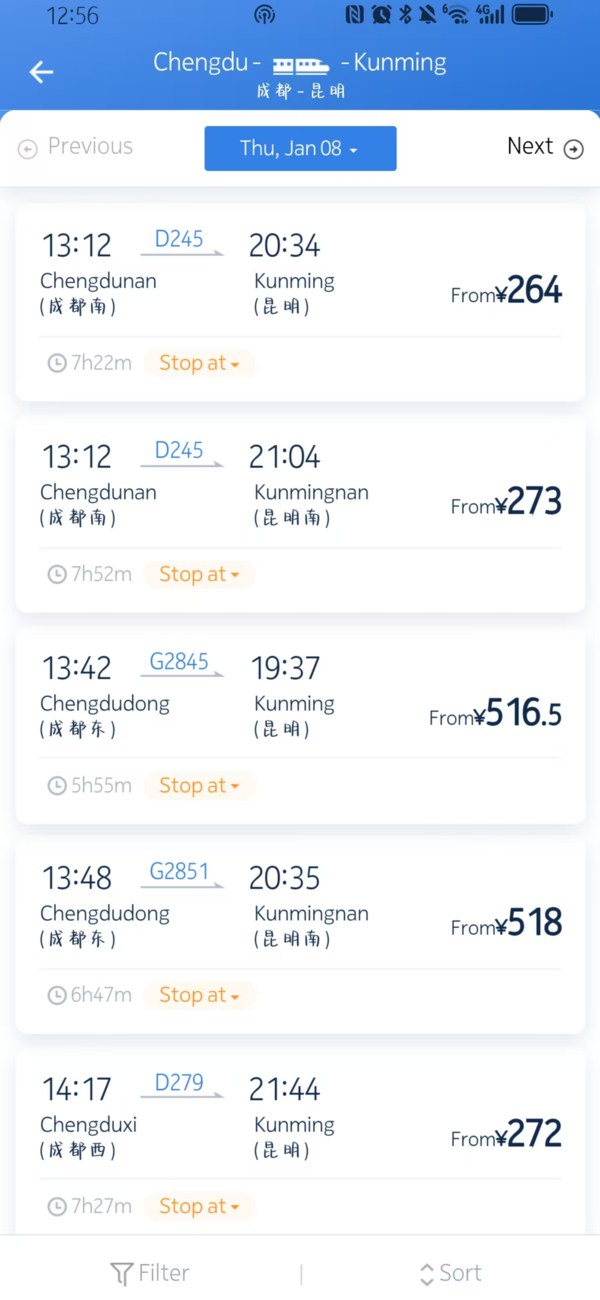Viewport: 600px width, 1300px height.
Task: Tap the Filter funnel icon
Action: click(122, 1274)
